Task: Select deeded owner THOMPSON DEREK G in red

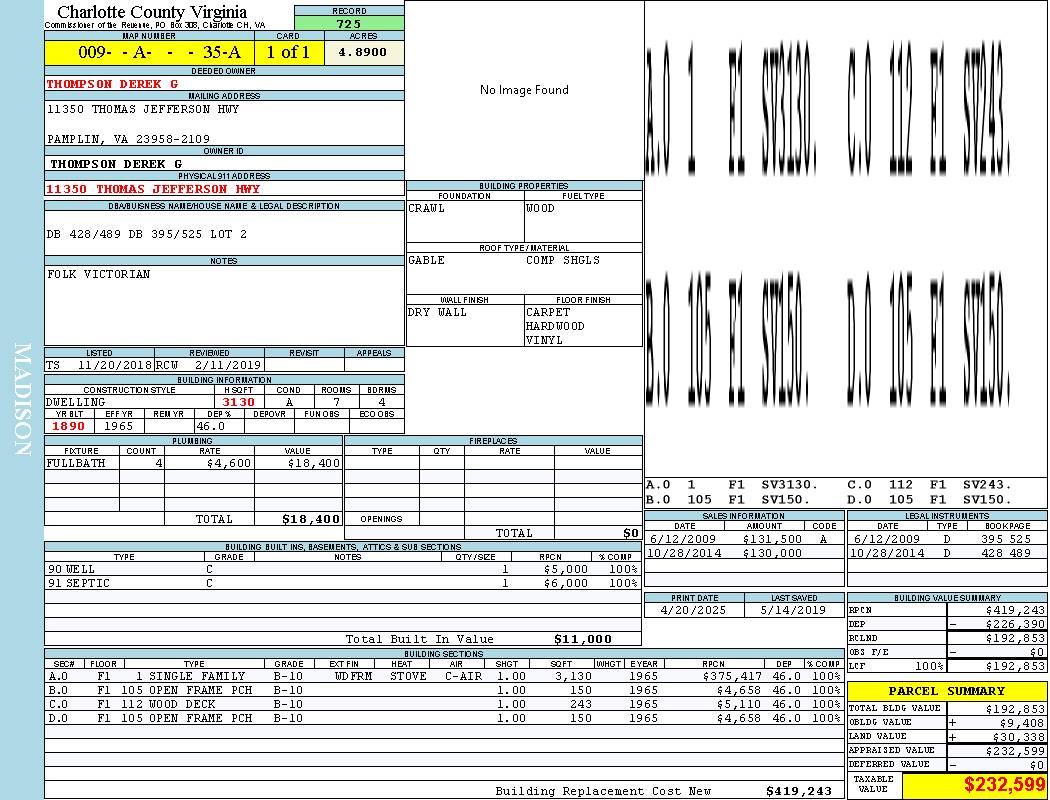Action: point(112,84)
